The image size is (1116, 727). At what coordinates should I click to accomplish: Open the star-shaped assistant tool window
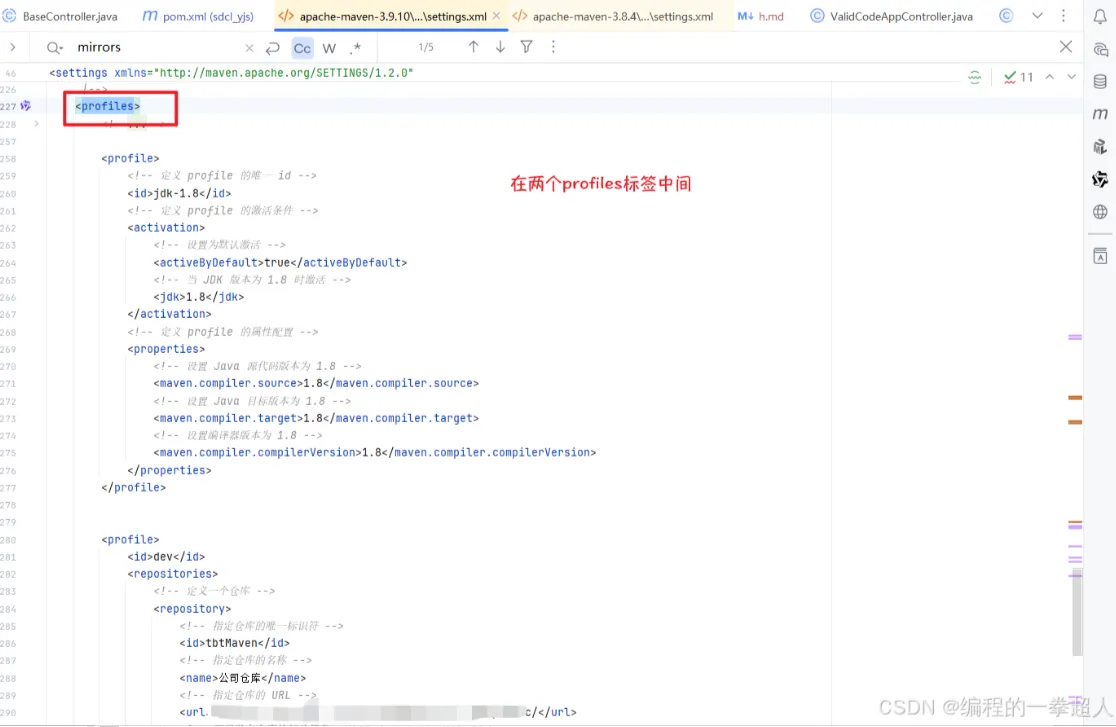point(1100,179)
